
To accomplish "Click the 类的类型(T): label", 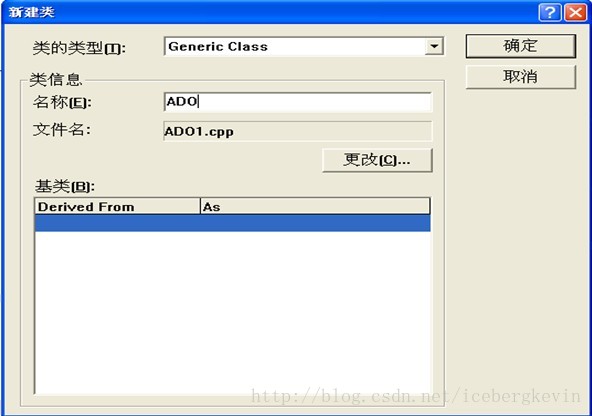I will 79,48.
